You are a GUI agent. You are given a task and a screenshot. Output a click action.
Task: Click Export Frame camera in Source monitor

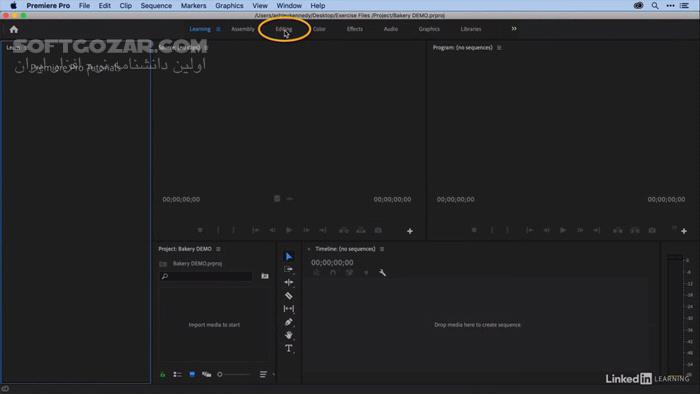[378, 230]
